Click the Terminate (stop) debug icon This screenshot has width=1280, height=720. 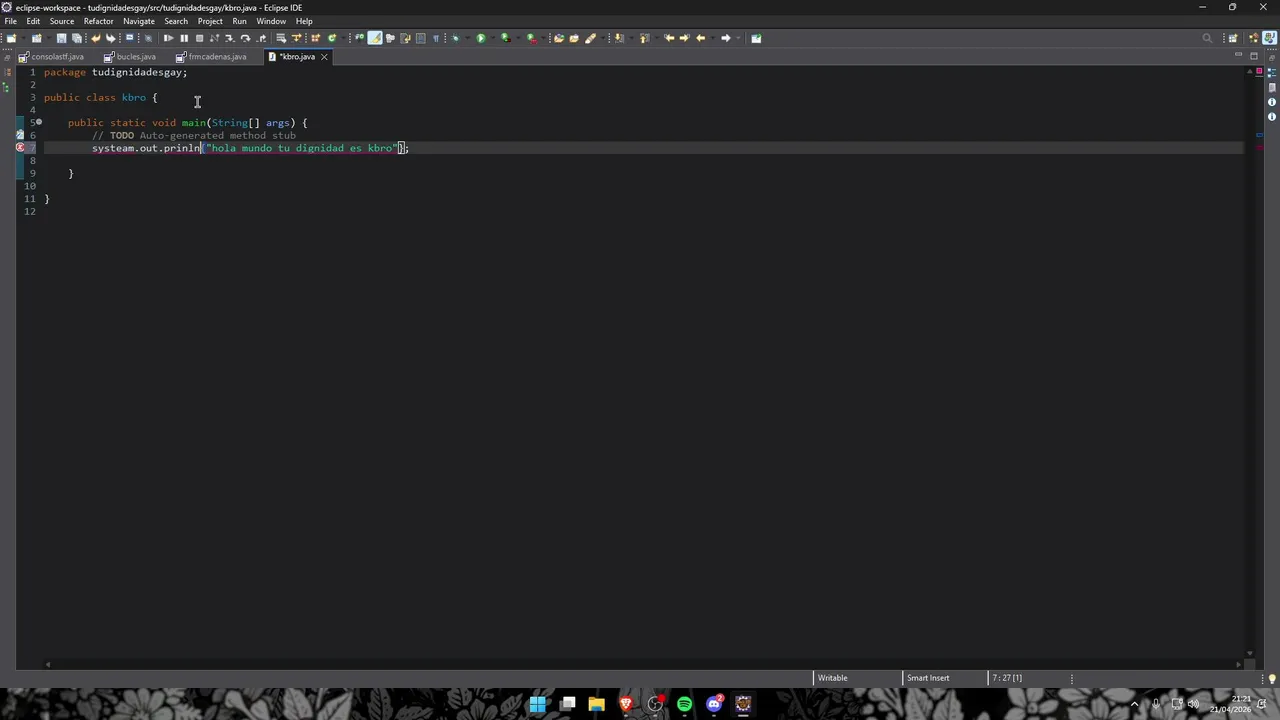click(x=199, y=38)
